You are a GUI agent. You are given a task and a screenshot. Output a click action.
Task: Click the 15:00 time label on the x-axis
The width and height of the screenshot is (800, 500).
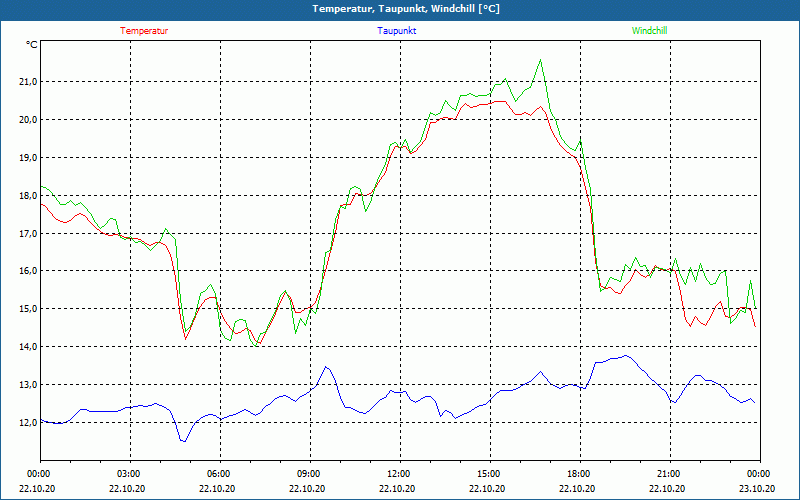click(490, 474)
